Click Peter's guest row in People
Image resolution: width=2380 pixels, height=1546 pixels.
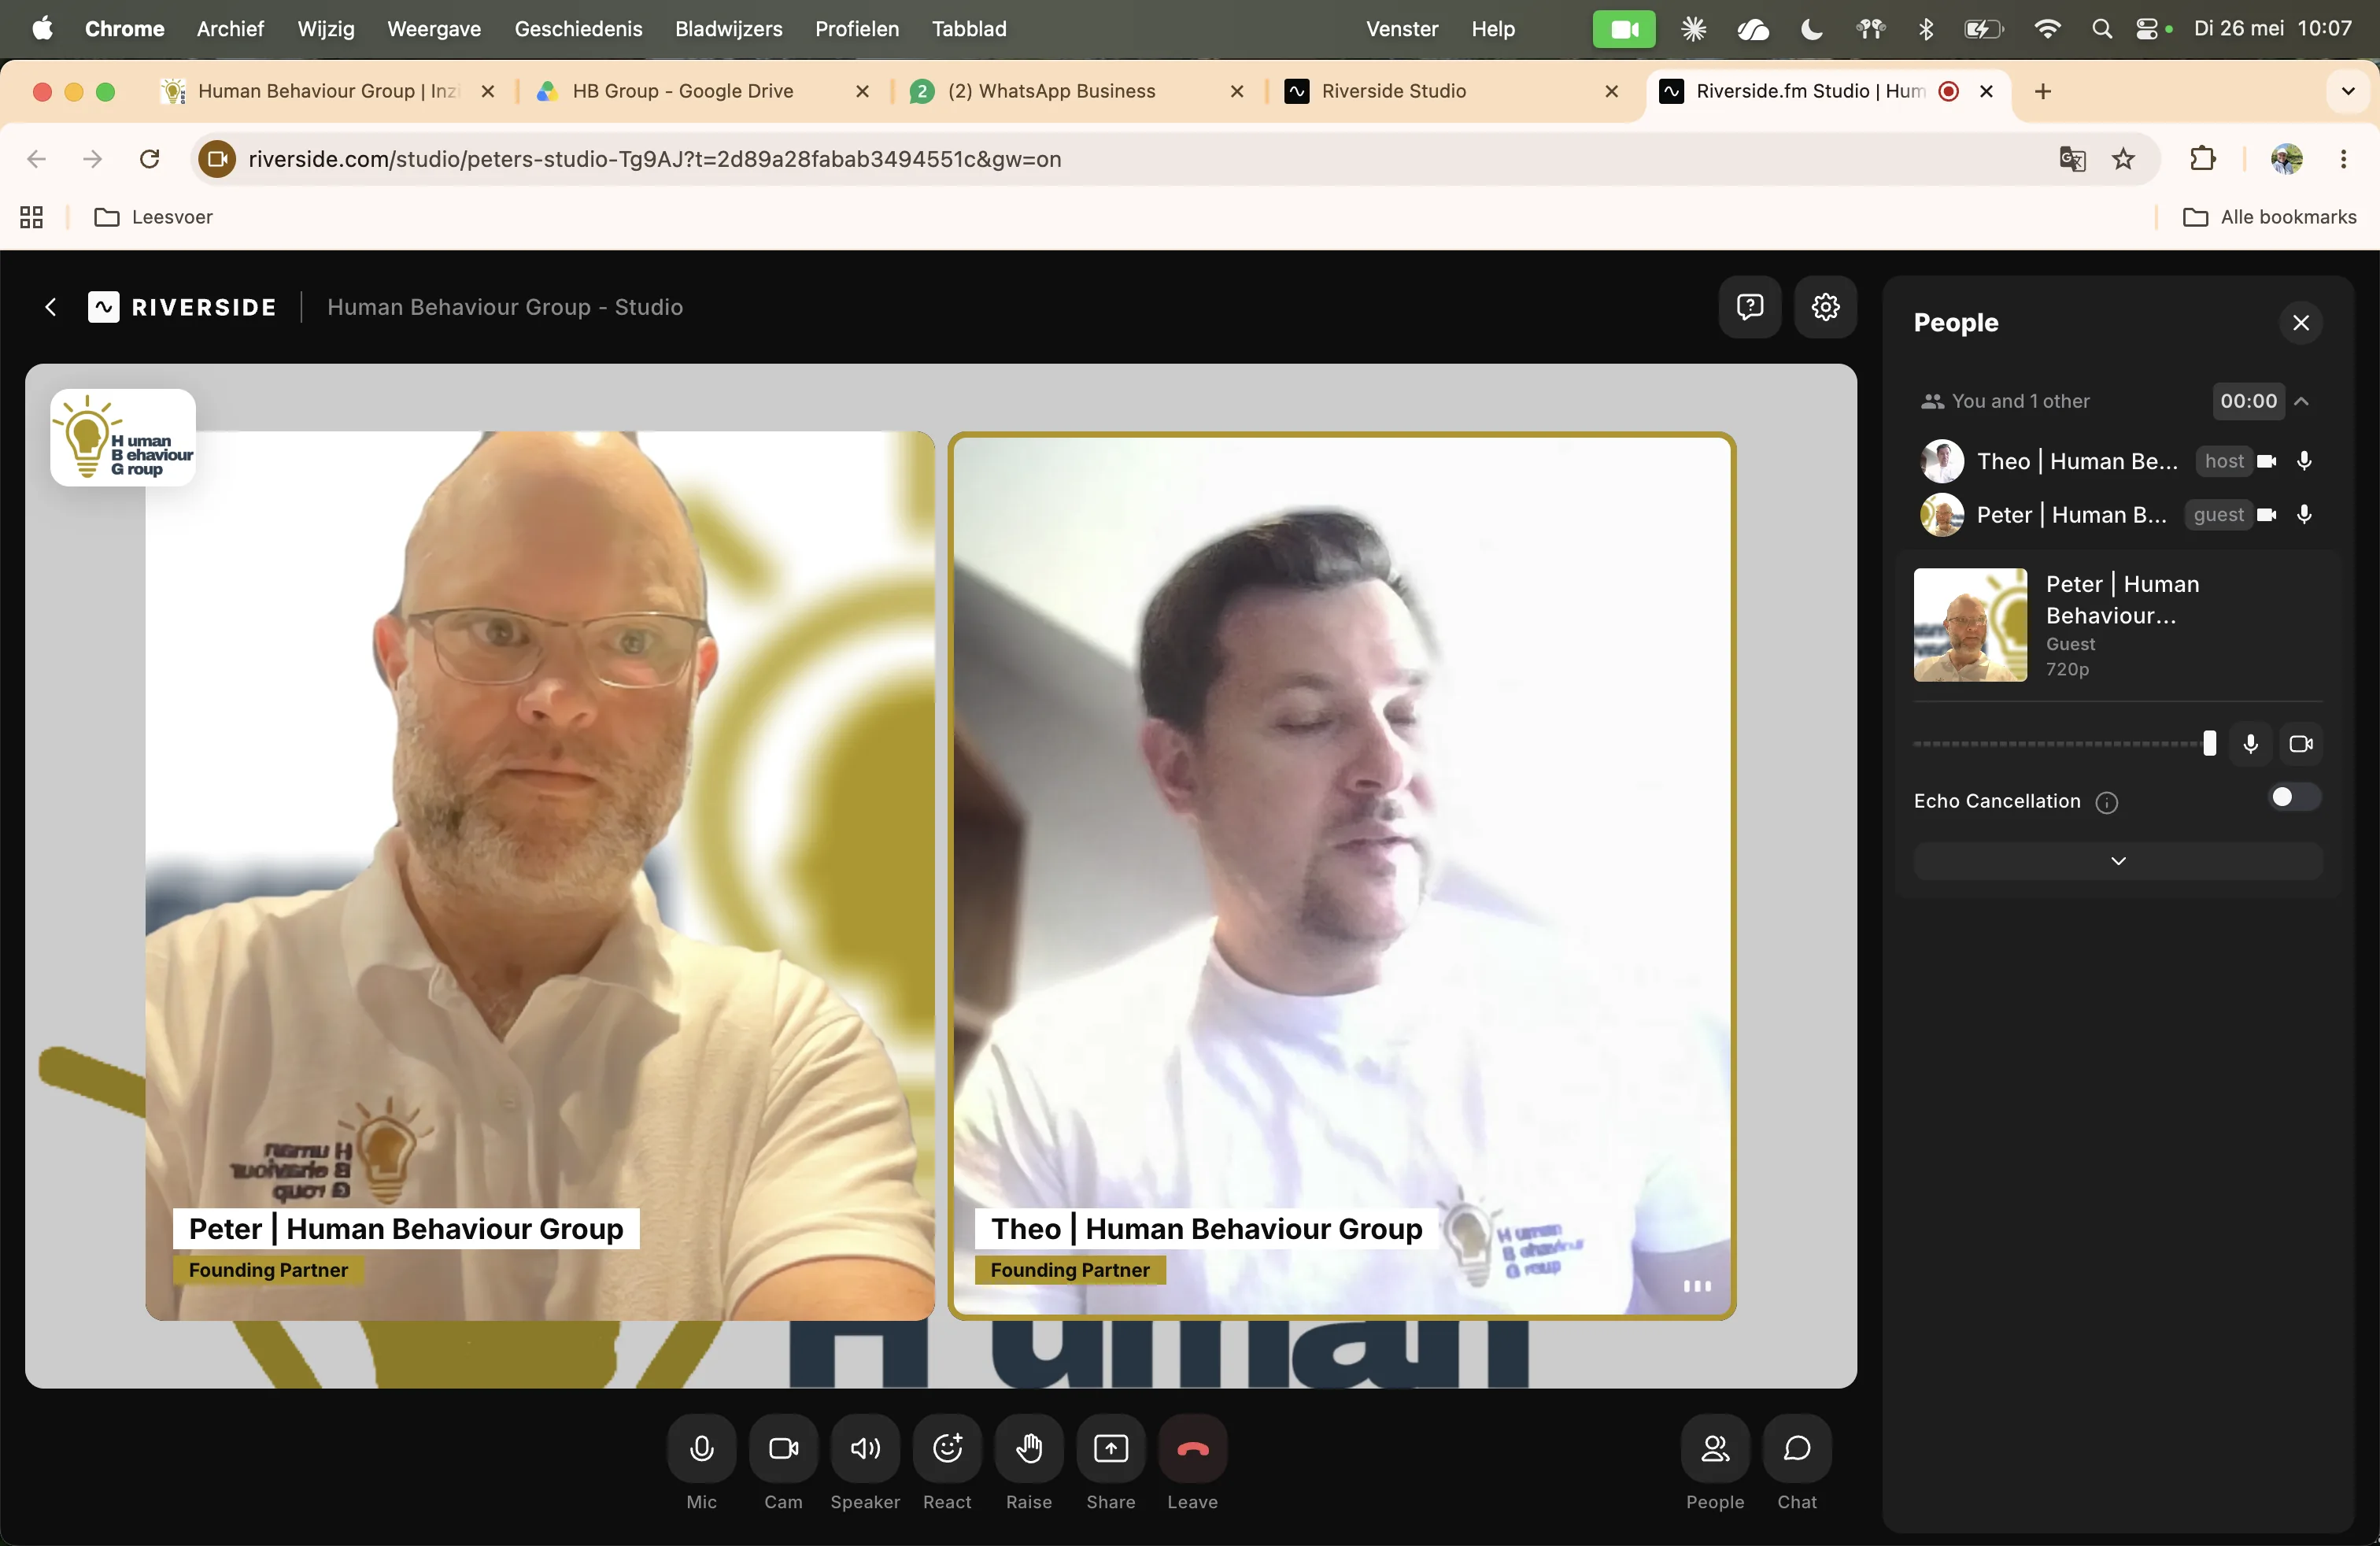tap(2118, 515)
